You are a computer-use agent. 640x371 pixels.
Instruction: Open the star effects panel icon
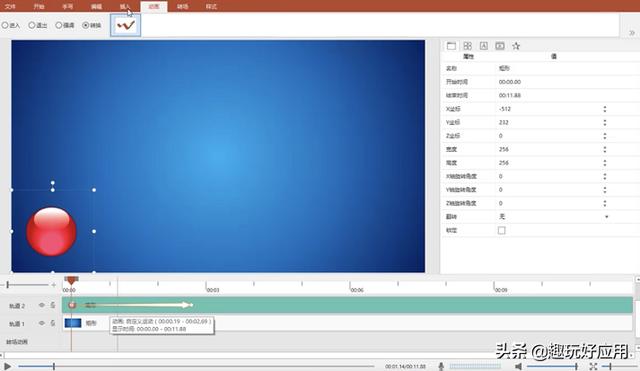click(516, 46)
